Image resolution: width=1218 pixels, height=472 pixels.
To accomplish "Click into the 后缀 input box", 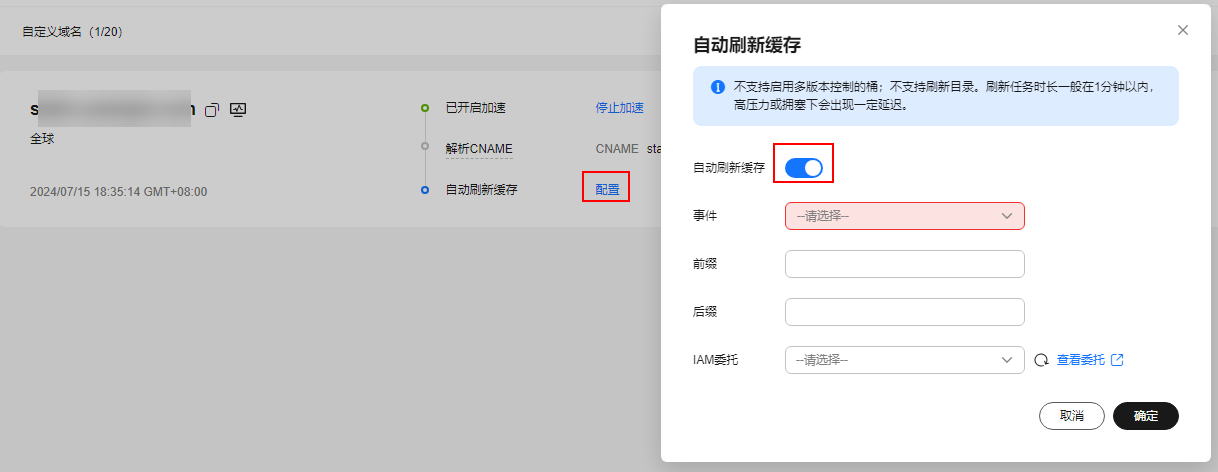I will click(905, 312).
